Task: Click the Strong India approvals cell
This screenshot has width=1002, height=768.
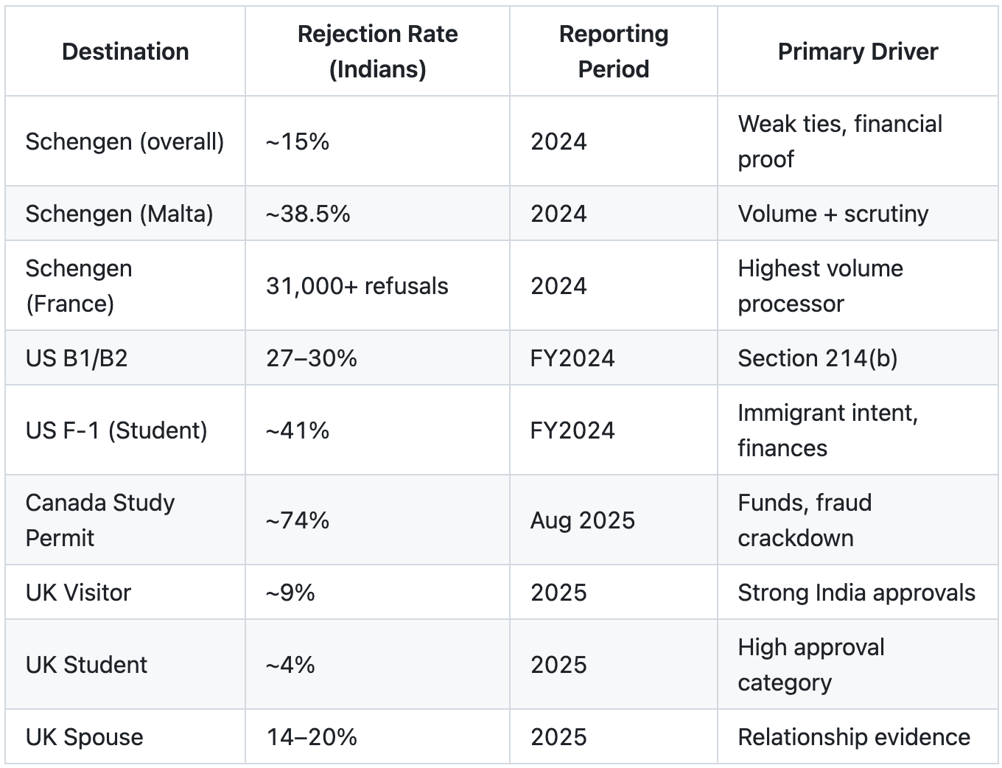Action: [858, 592]
